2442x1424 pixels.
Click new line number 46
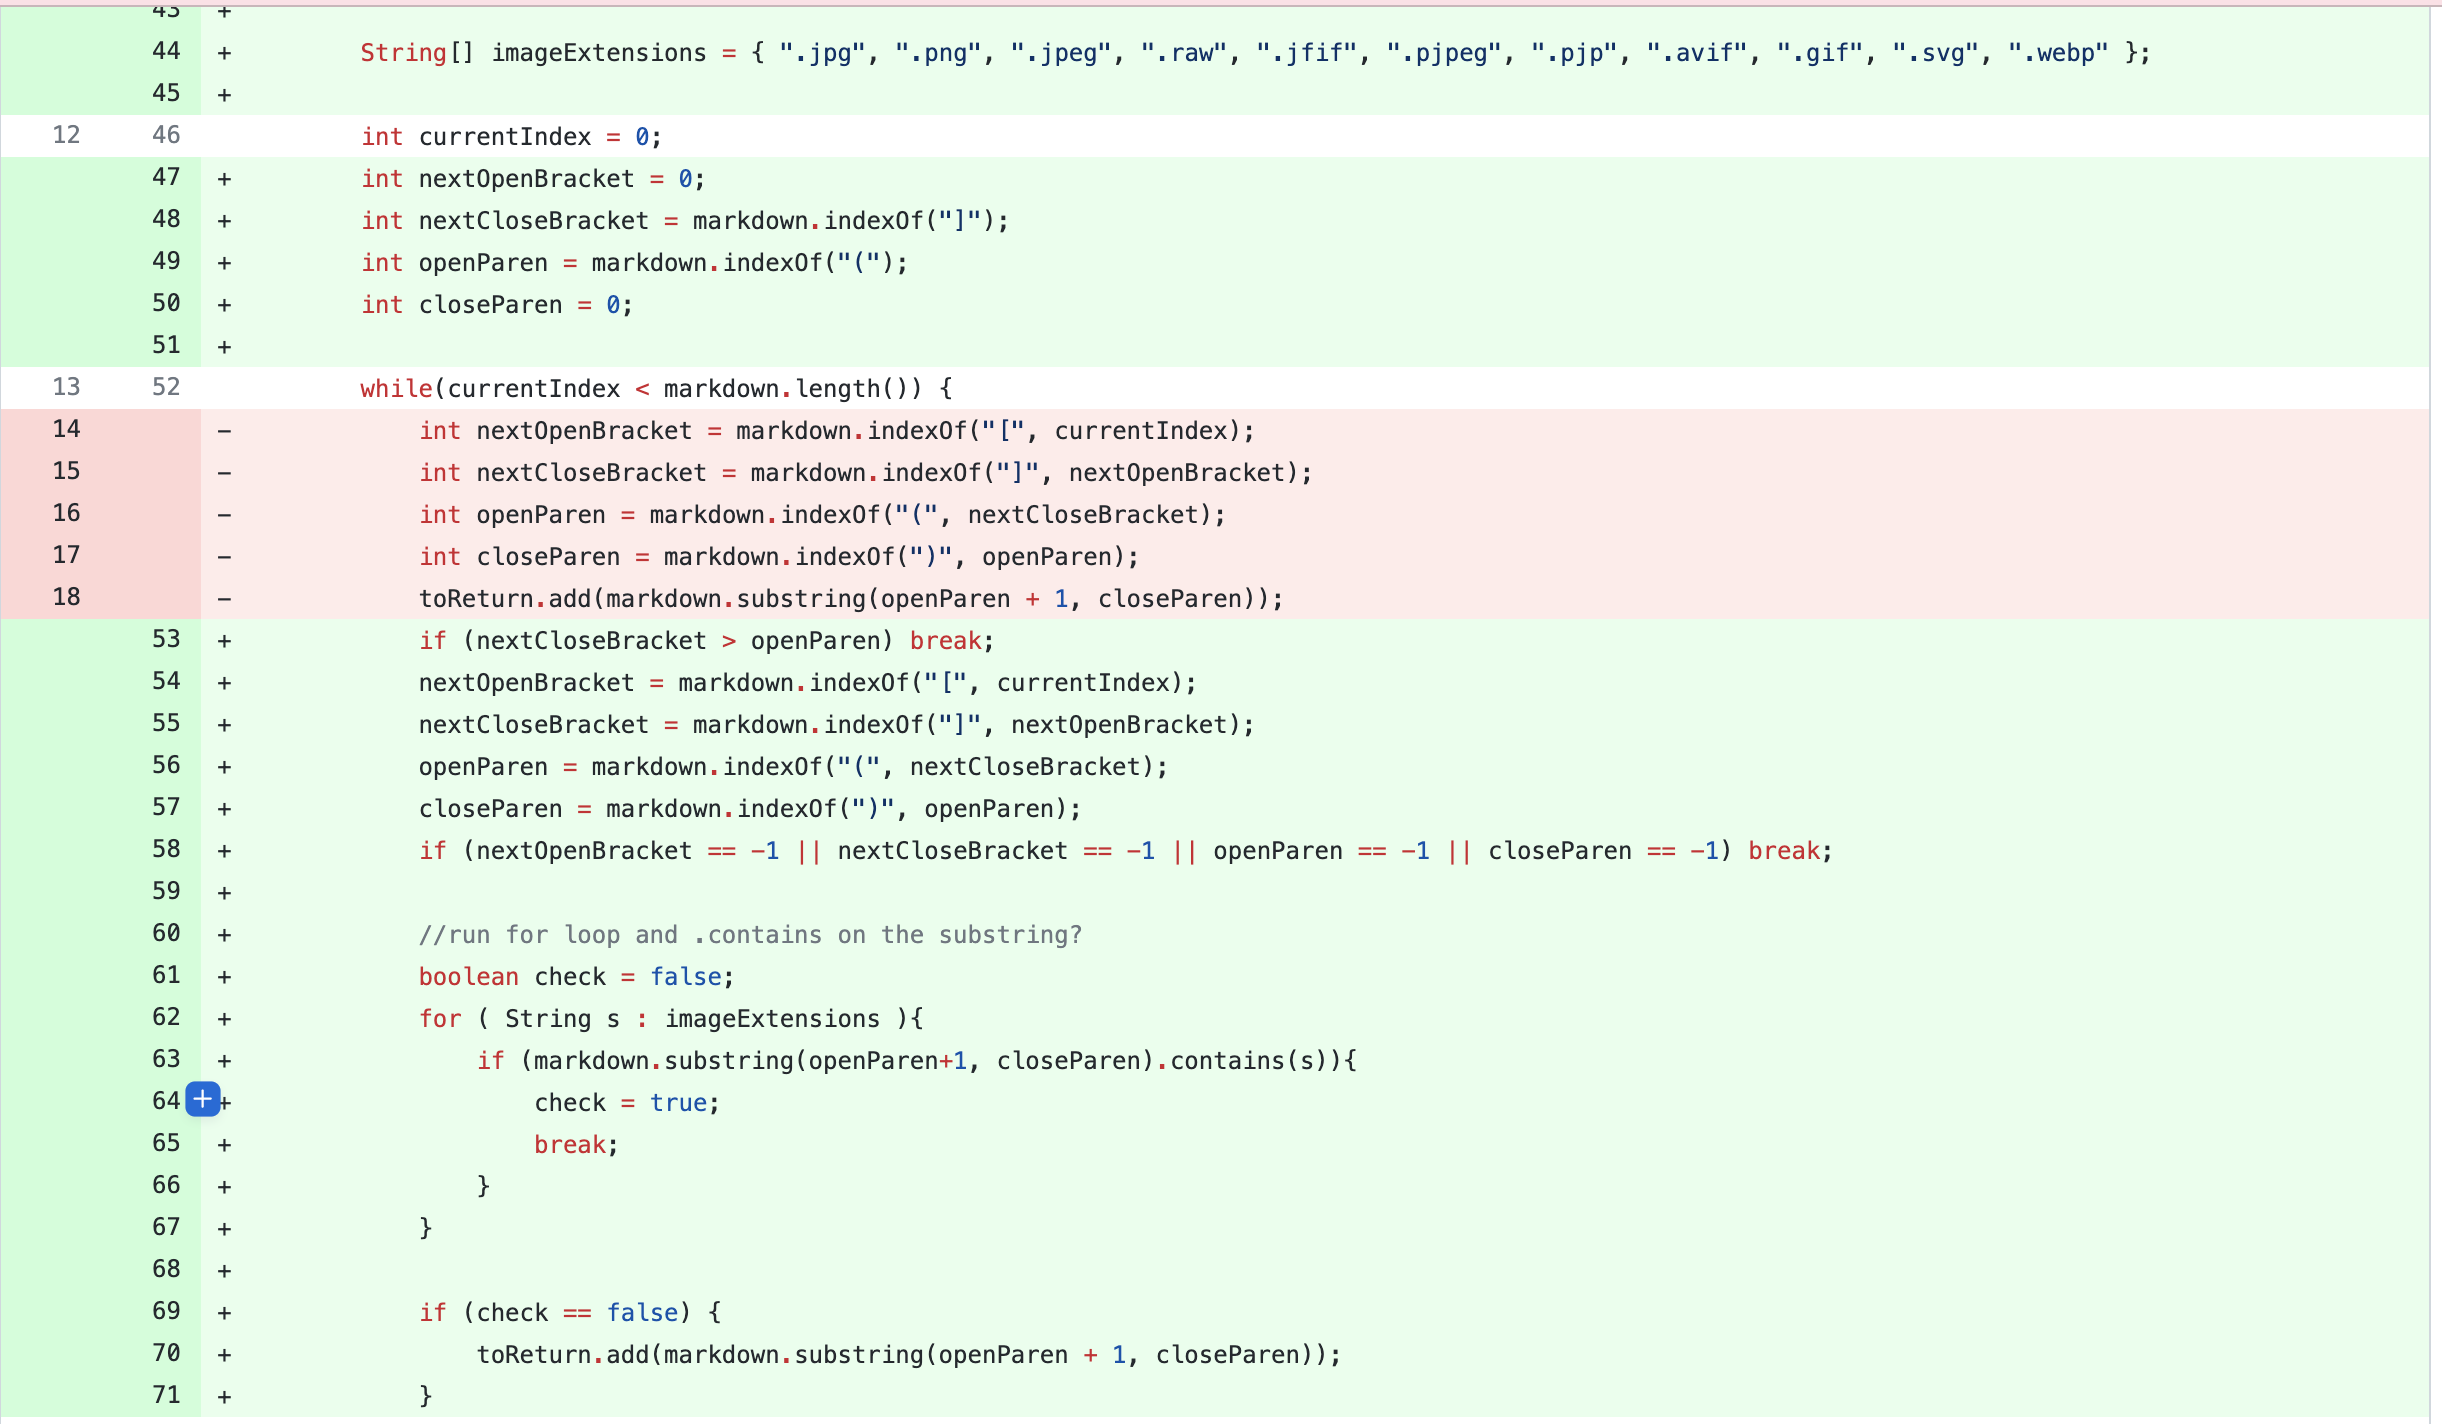[x=166, y=135]
